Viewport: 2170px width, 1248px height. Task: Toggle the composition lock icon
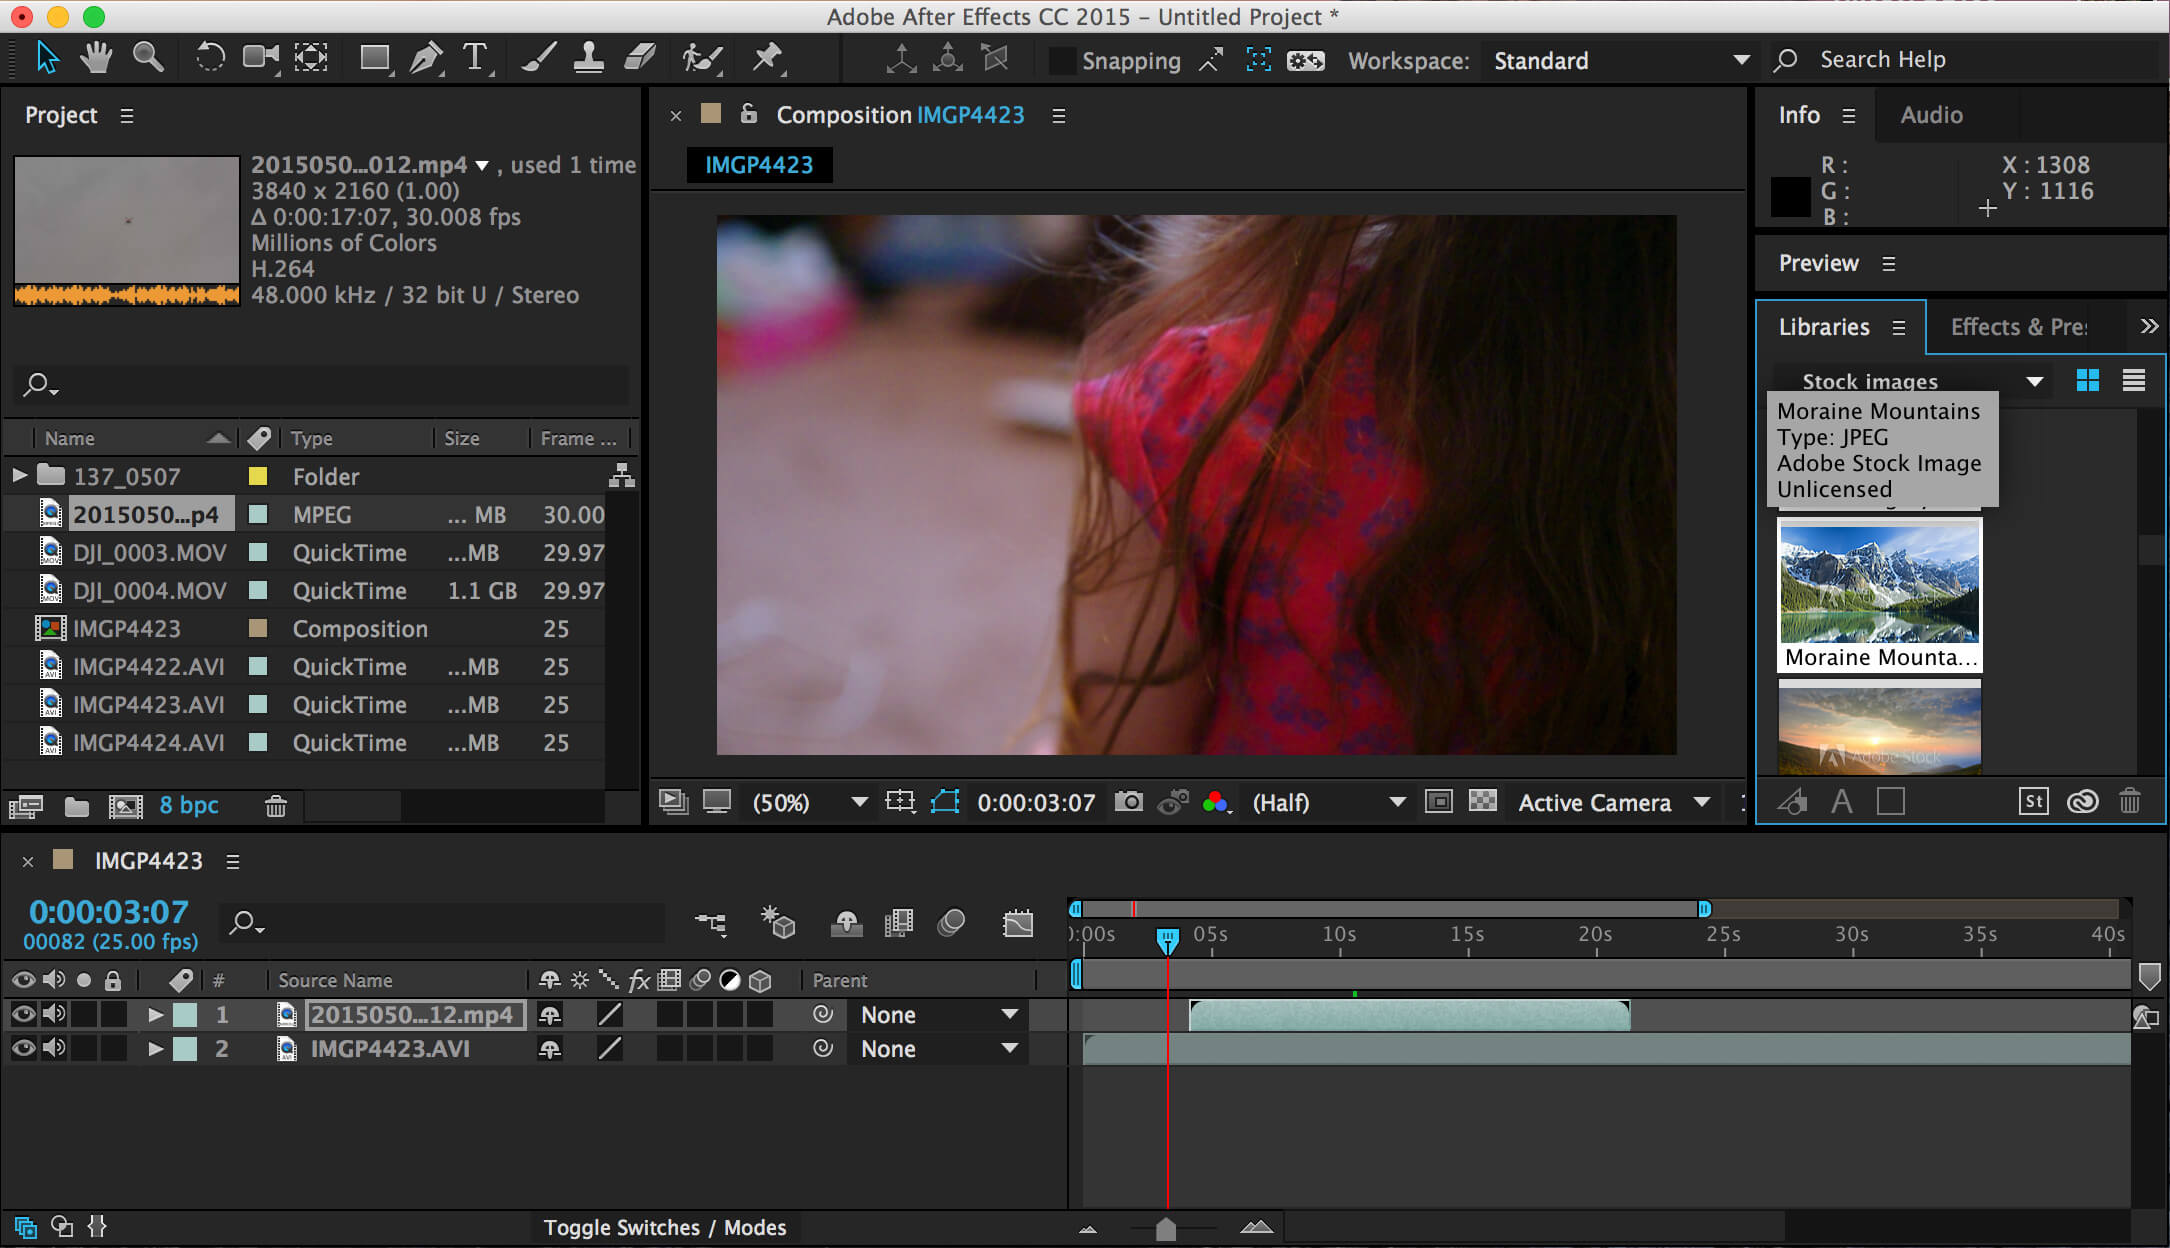(748, 114)
